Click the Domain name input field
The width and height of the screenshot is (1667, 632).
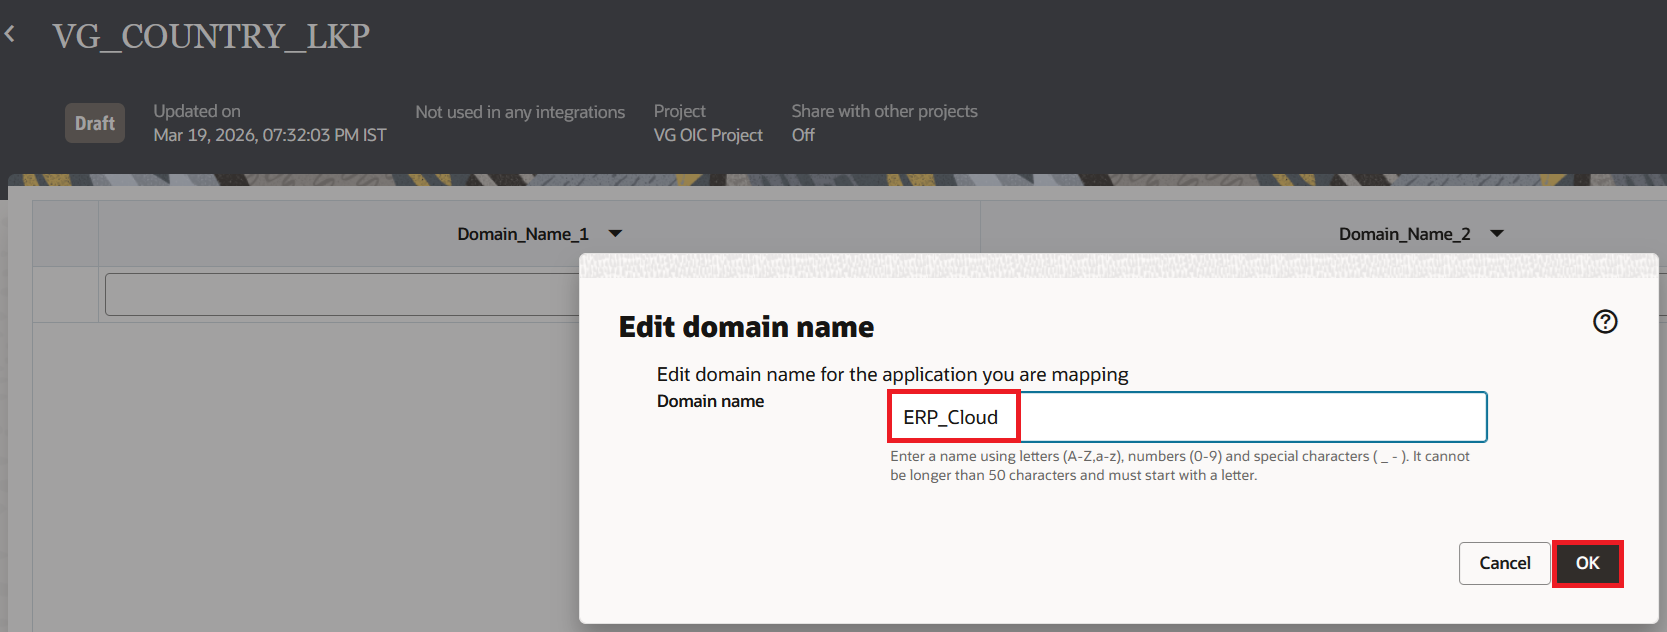pyautogui.click(x=1187, y=417)
